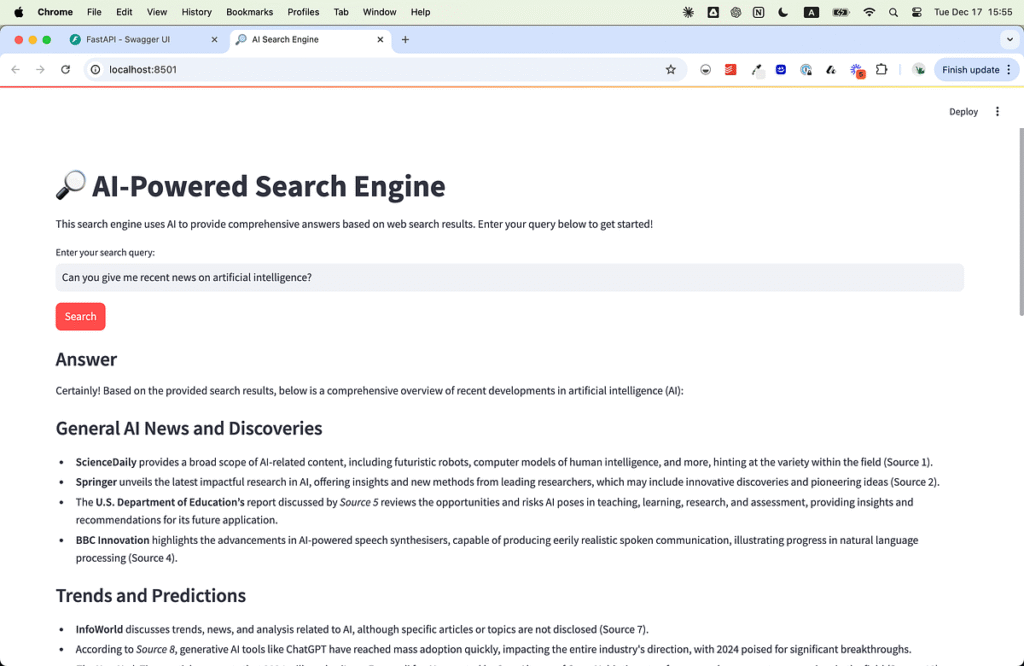Screen dimensions: 1024x666
Task: Focus the search query input field
Action: pos(509,278)
